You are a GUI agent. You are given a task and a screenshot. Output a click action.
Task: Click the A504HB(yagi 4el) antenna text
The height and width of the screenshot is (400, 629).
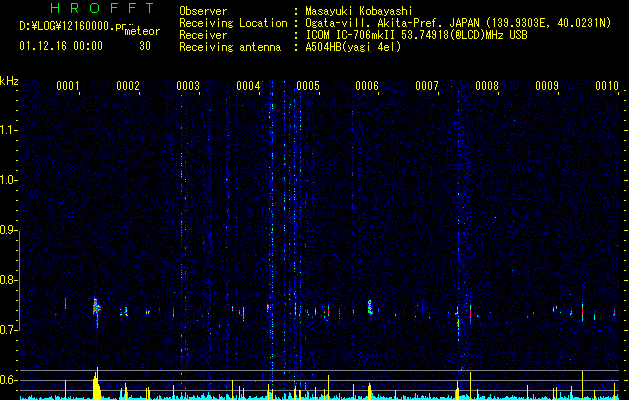[x=353, y=47]
